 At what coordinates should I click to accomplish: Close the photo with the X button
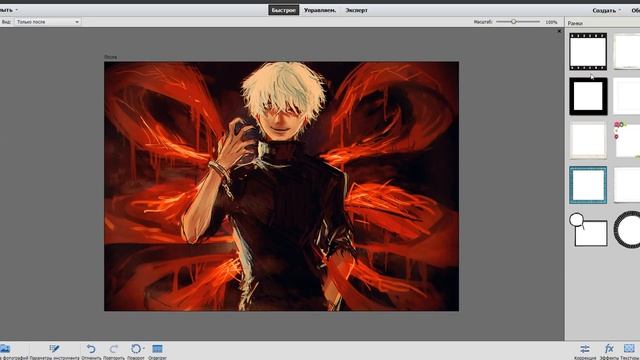[559, 31]
